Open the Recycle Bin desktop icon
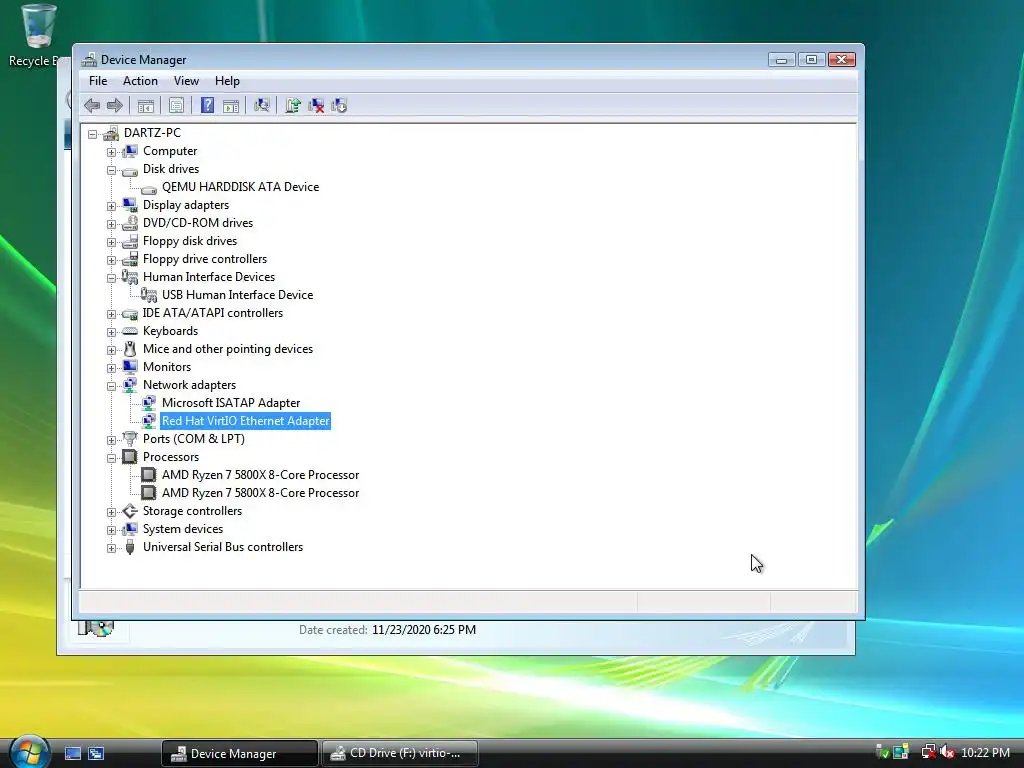 pos(37,36)
